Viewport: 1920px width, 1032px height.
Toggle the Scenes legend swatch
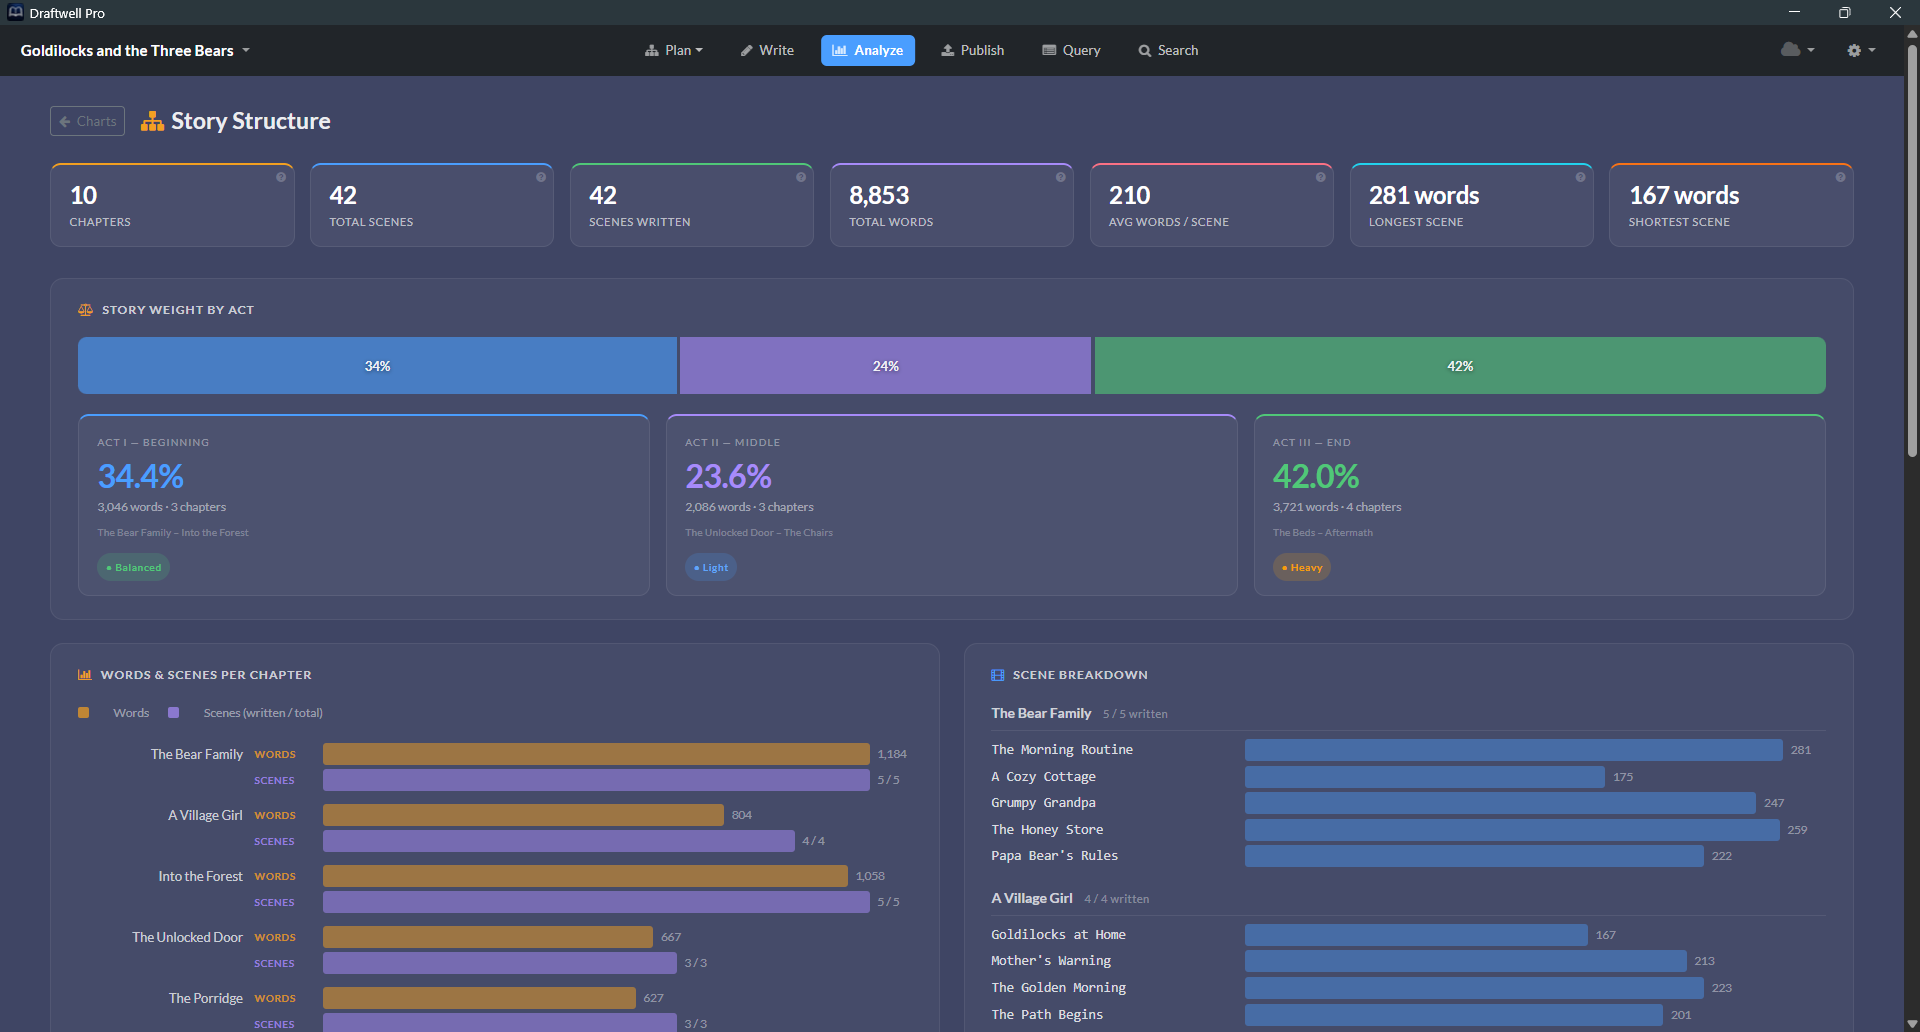[174, 713]
